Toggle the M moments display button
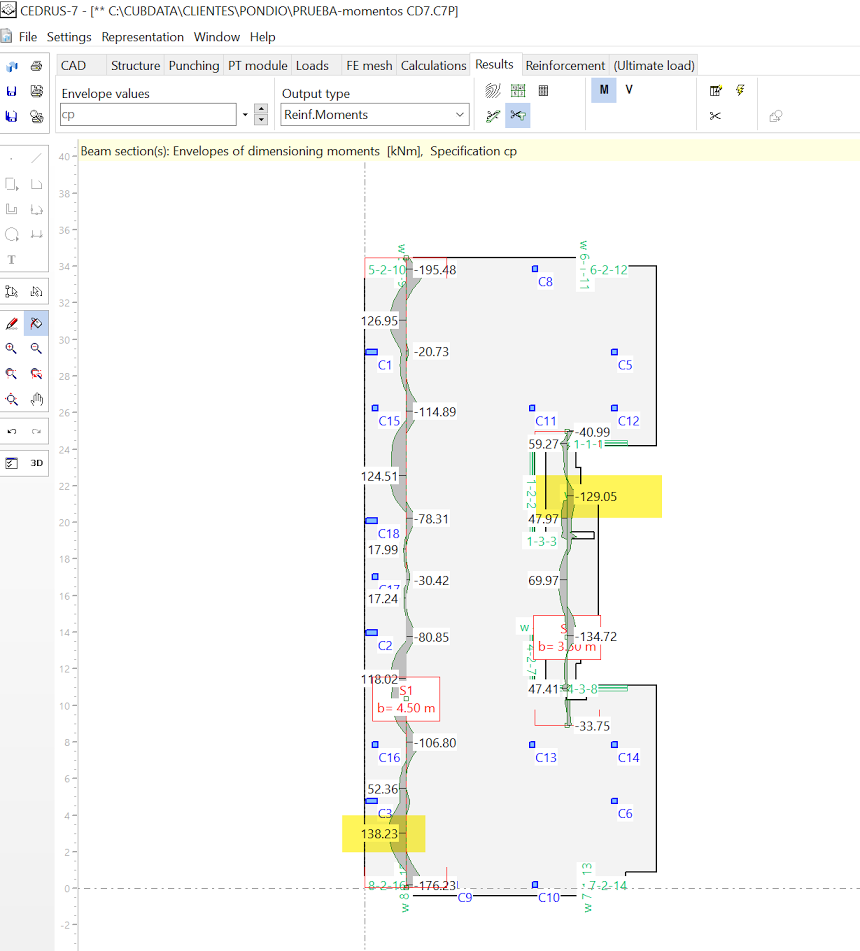This screenshot has width=860, height=951. point(604,90)
